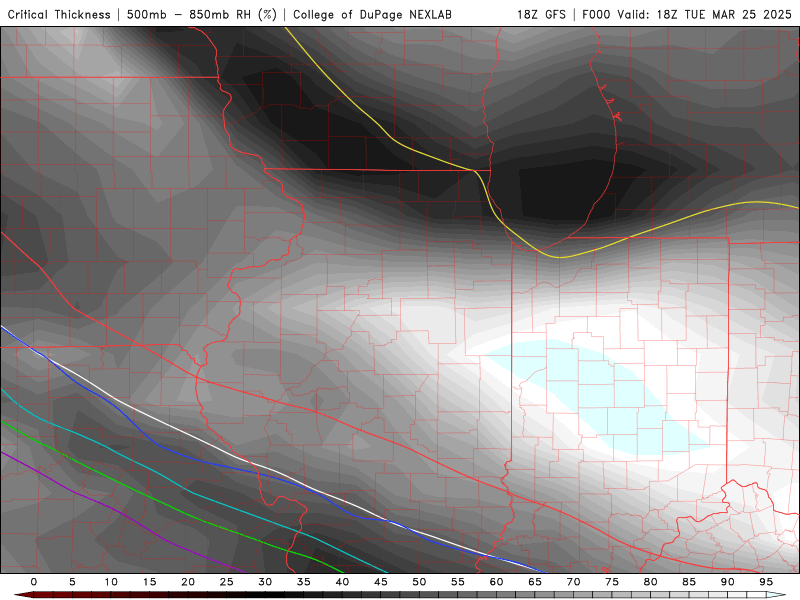Click the '0' colorbar scale label

[34, 582]
